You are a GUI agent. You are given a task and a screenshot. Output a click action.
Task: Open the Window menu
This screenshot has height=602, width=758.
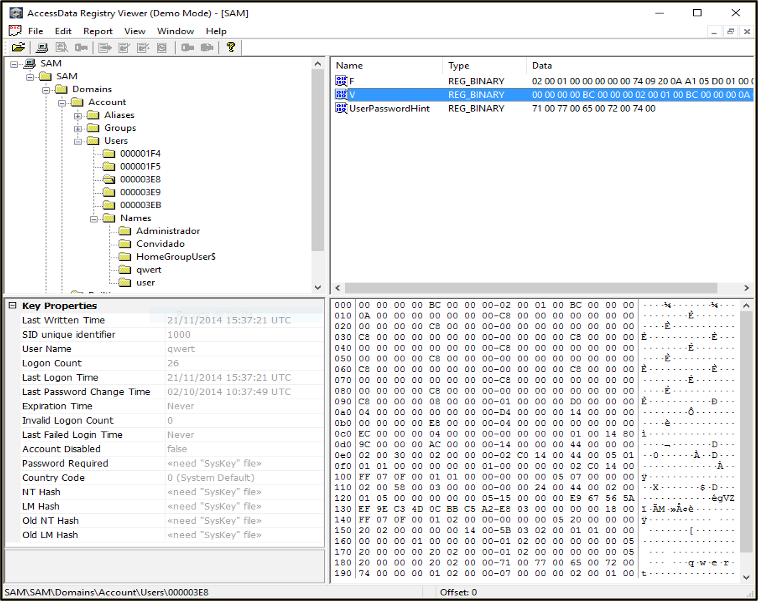click(175, 31)
